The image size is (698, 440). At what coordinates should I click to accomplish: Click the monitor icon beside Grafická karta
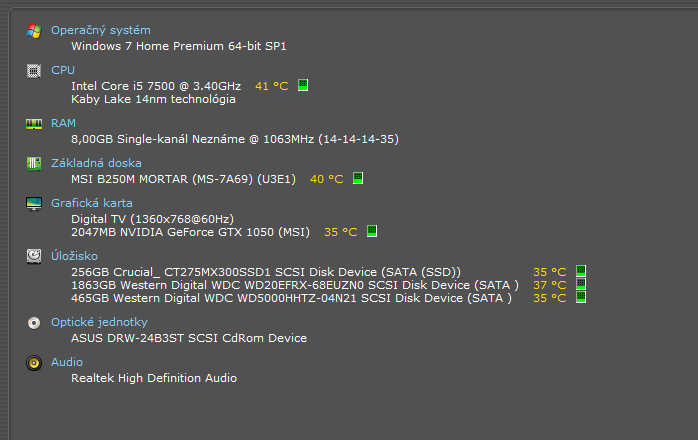(x=34, y=203)
